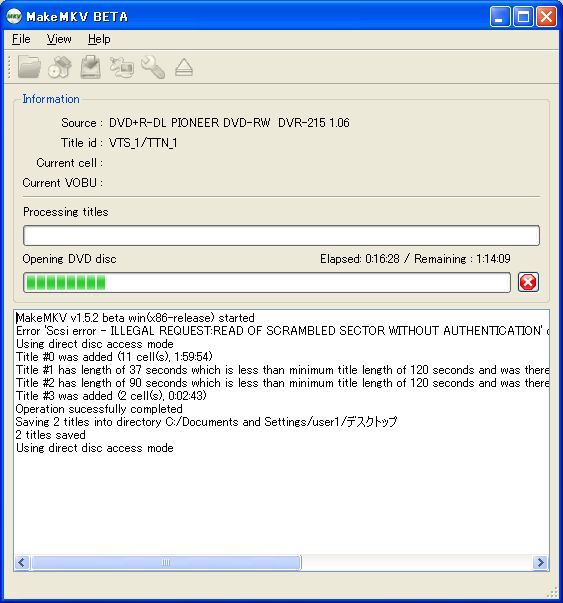This screenshot has width=563, height=603.
Task: Click the Title #1 37 seconds log line
Action: point(282,370)
